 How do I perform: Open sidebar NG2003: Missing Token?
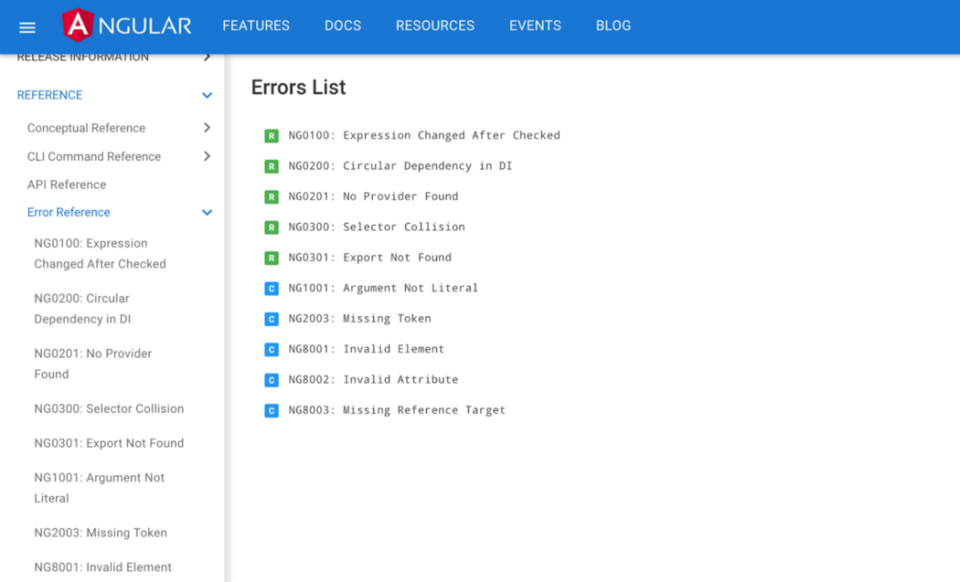pos(100,533)
